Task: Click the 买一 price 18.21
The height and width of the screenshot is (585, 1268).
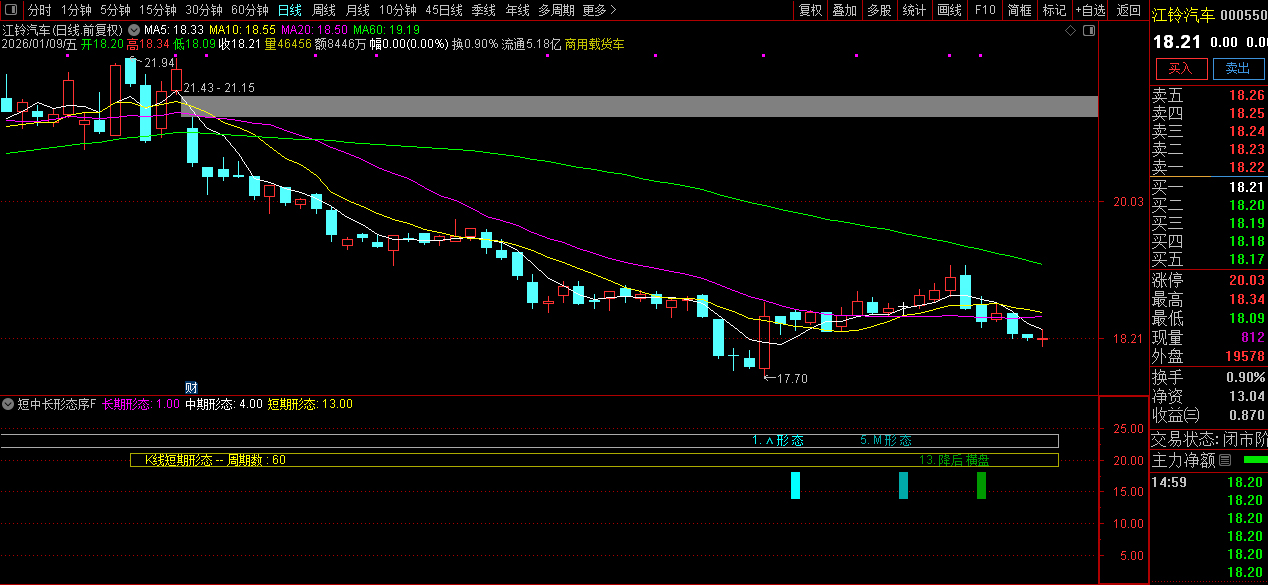Action: click(1246, 187)
